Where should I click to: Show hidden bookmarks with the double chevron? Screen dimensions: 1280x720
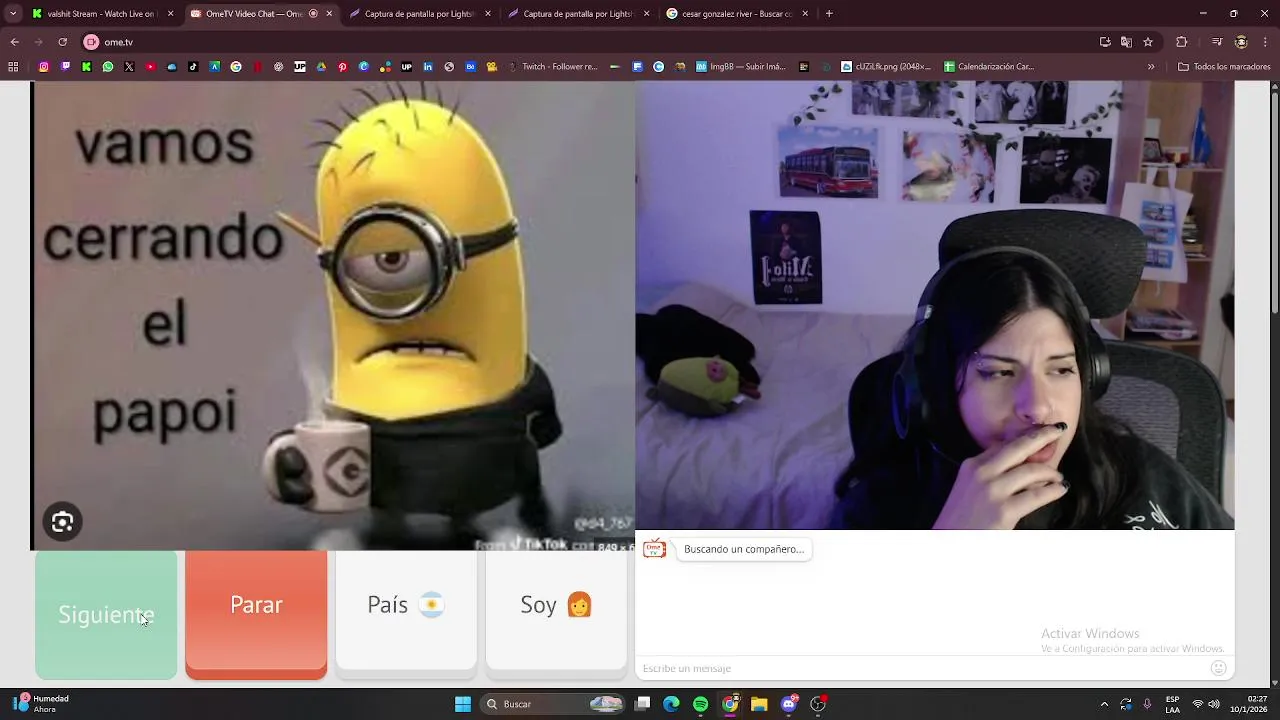1151,67
